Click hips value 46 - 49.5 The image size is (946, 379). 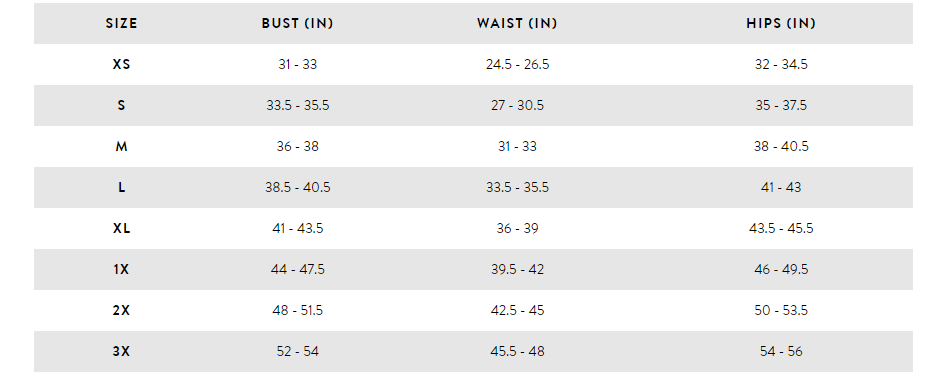pos(781,269)
